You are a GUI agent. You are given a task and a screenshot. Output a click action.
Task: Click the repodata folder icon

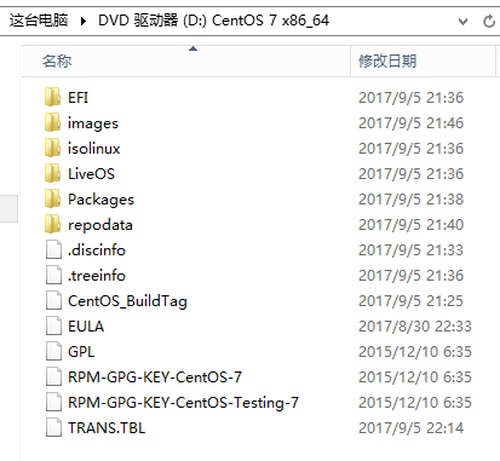pyautogui.click(x=53, y=224)
